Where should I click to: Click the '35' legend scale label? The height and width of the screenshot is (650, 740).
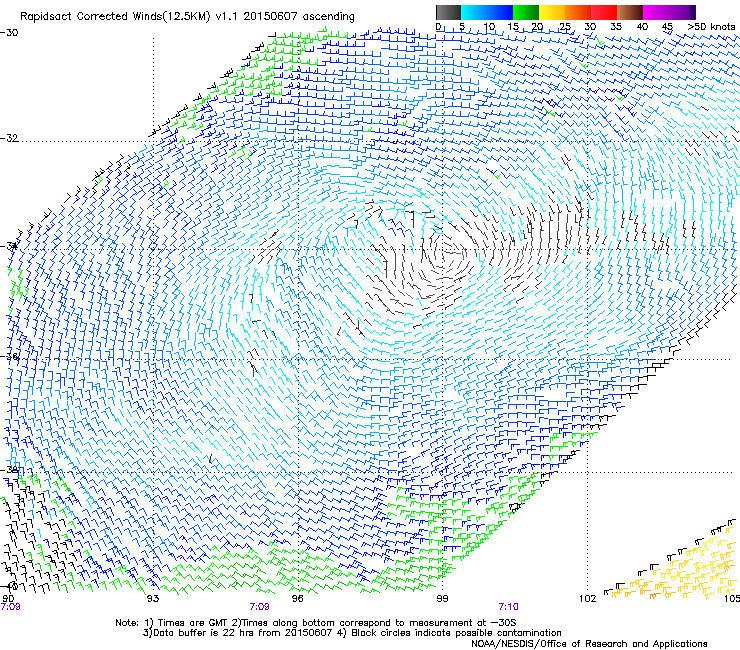click(x=616, y=26)
